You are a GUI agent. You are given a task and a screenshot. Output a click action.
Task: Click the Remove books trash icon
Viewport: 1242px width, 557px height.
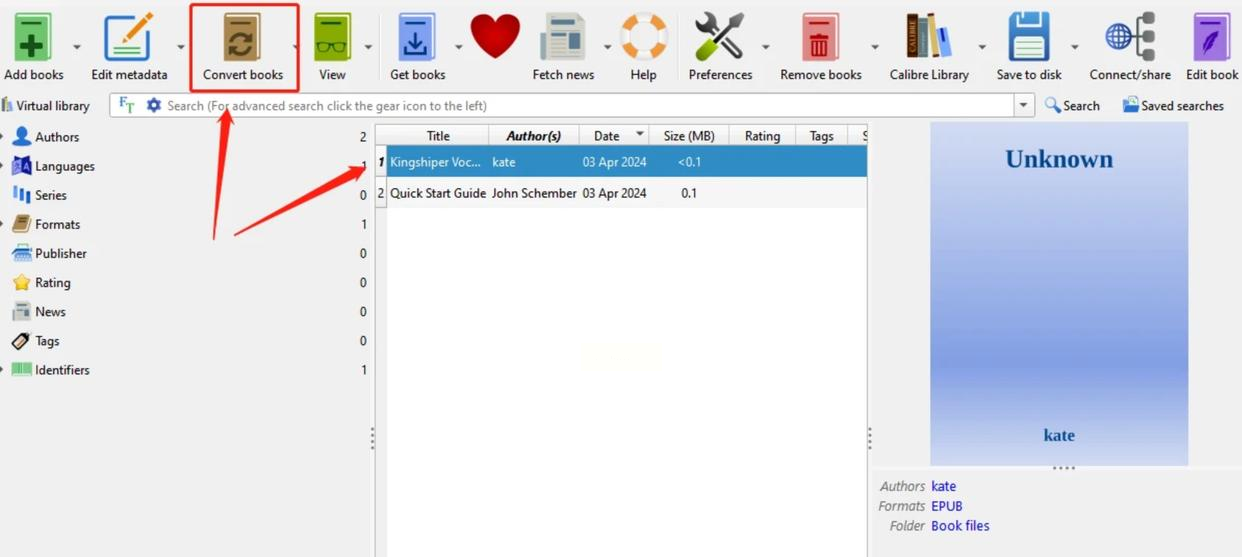pos(820,38)
